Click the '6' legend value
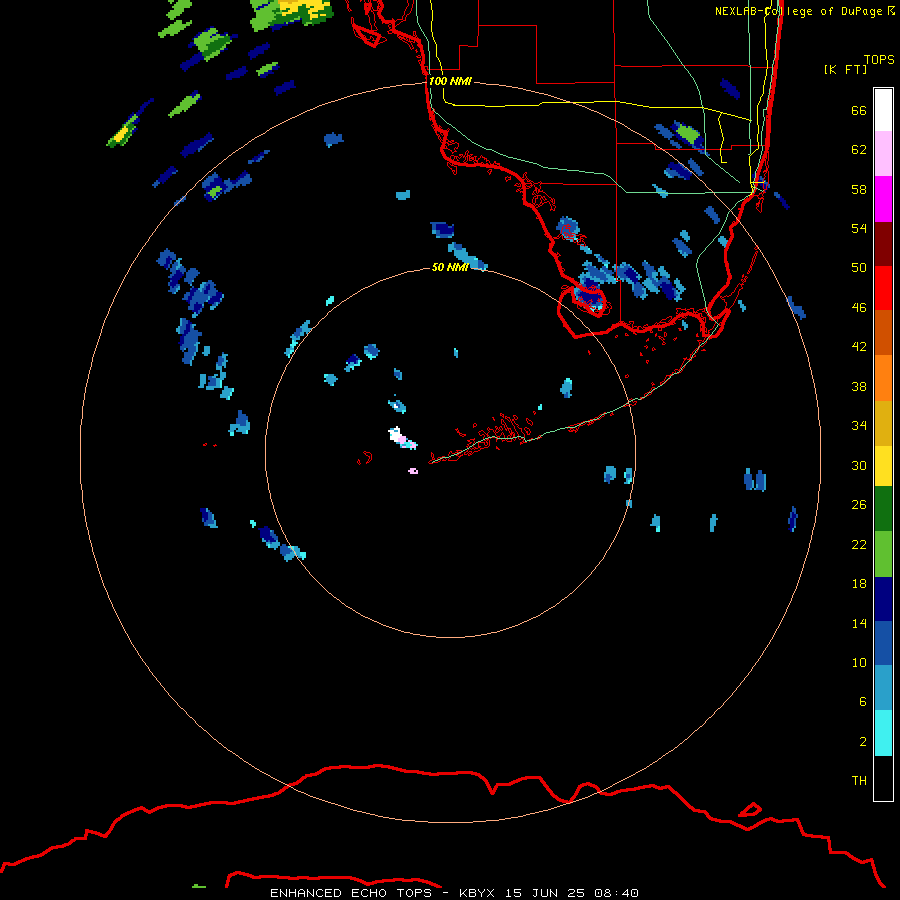The image size is (900, 900). click(x=863, y=702)
